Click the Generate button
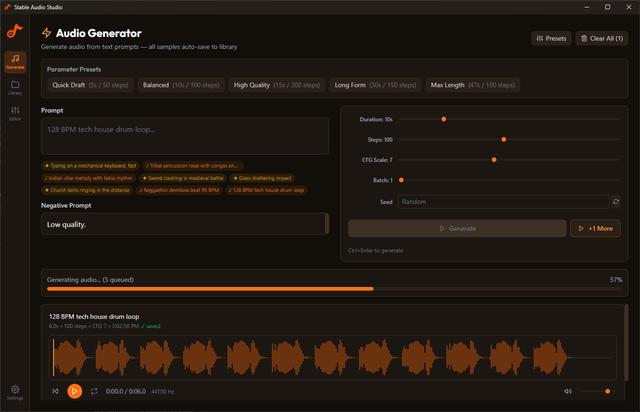The image size is (640, 412). point(457,229)
